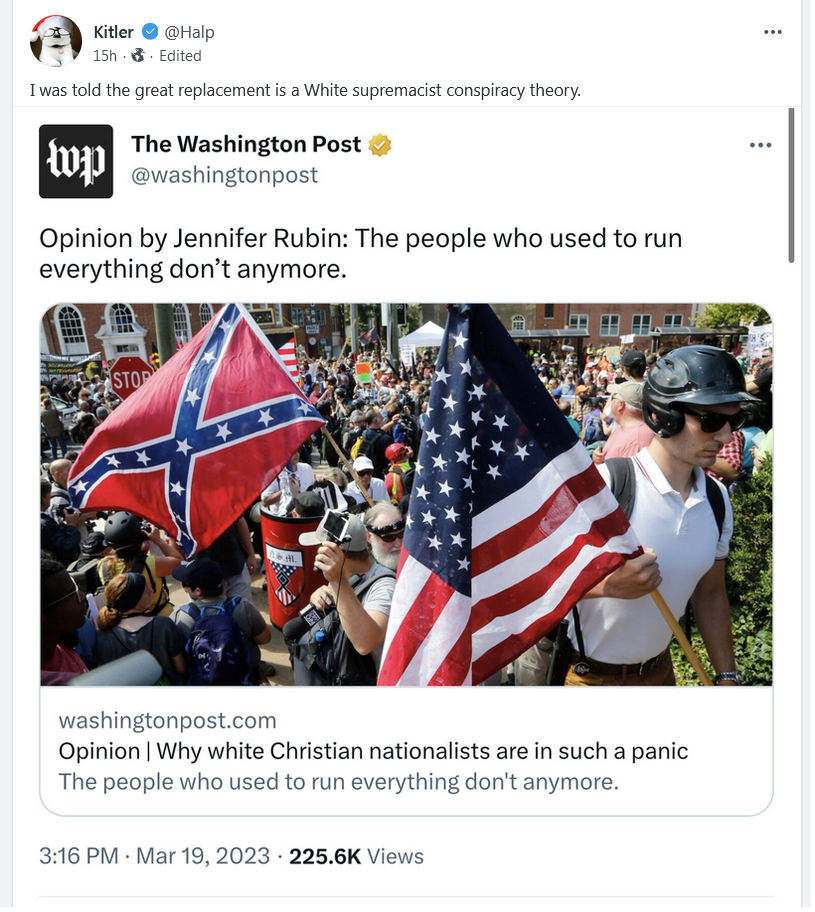This screenshot has height=912, width=815.
Task: Click the public globe privacy icon
Action: [x=138, y=56]
